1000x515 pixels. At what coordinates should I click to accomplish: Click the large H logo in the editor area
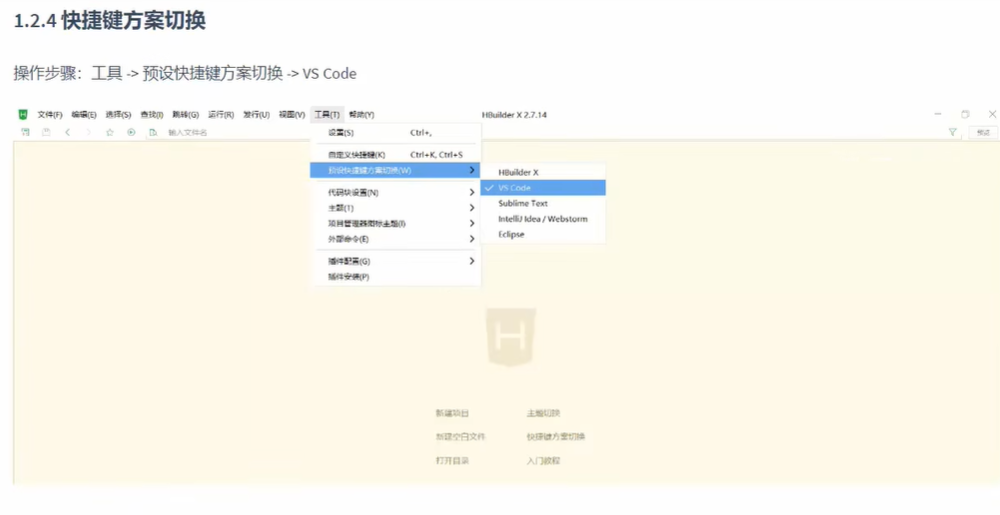[x=510, y=337]
